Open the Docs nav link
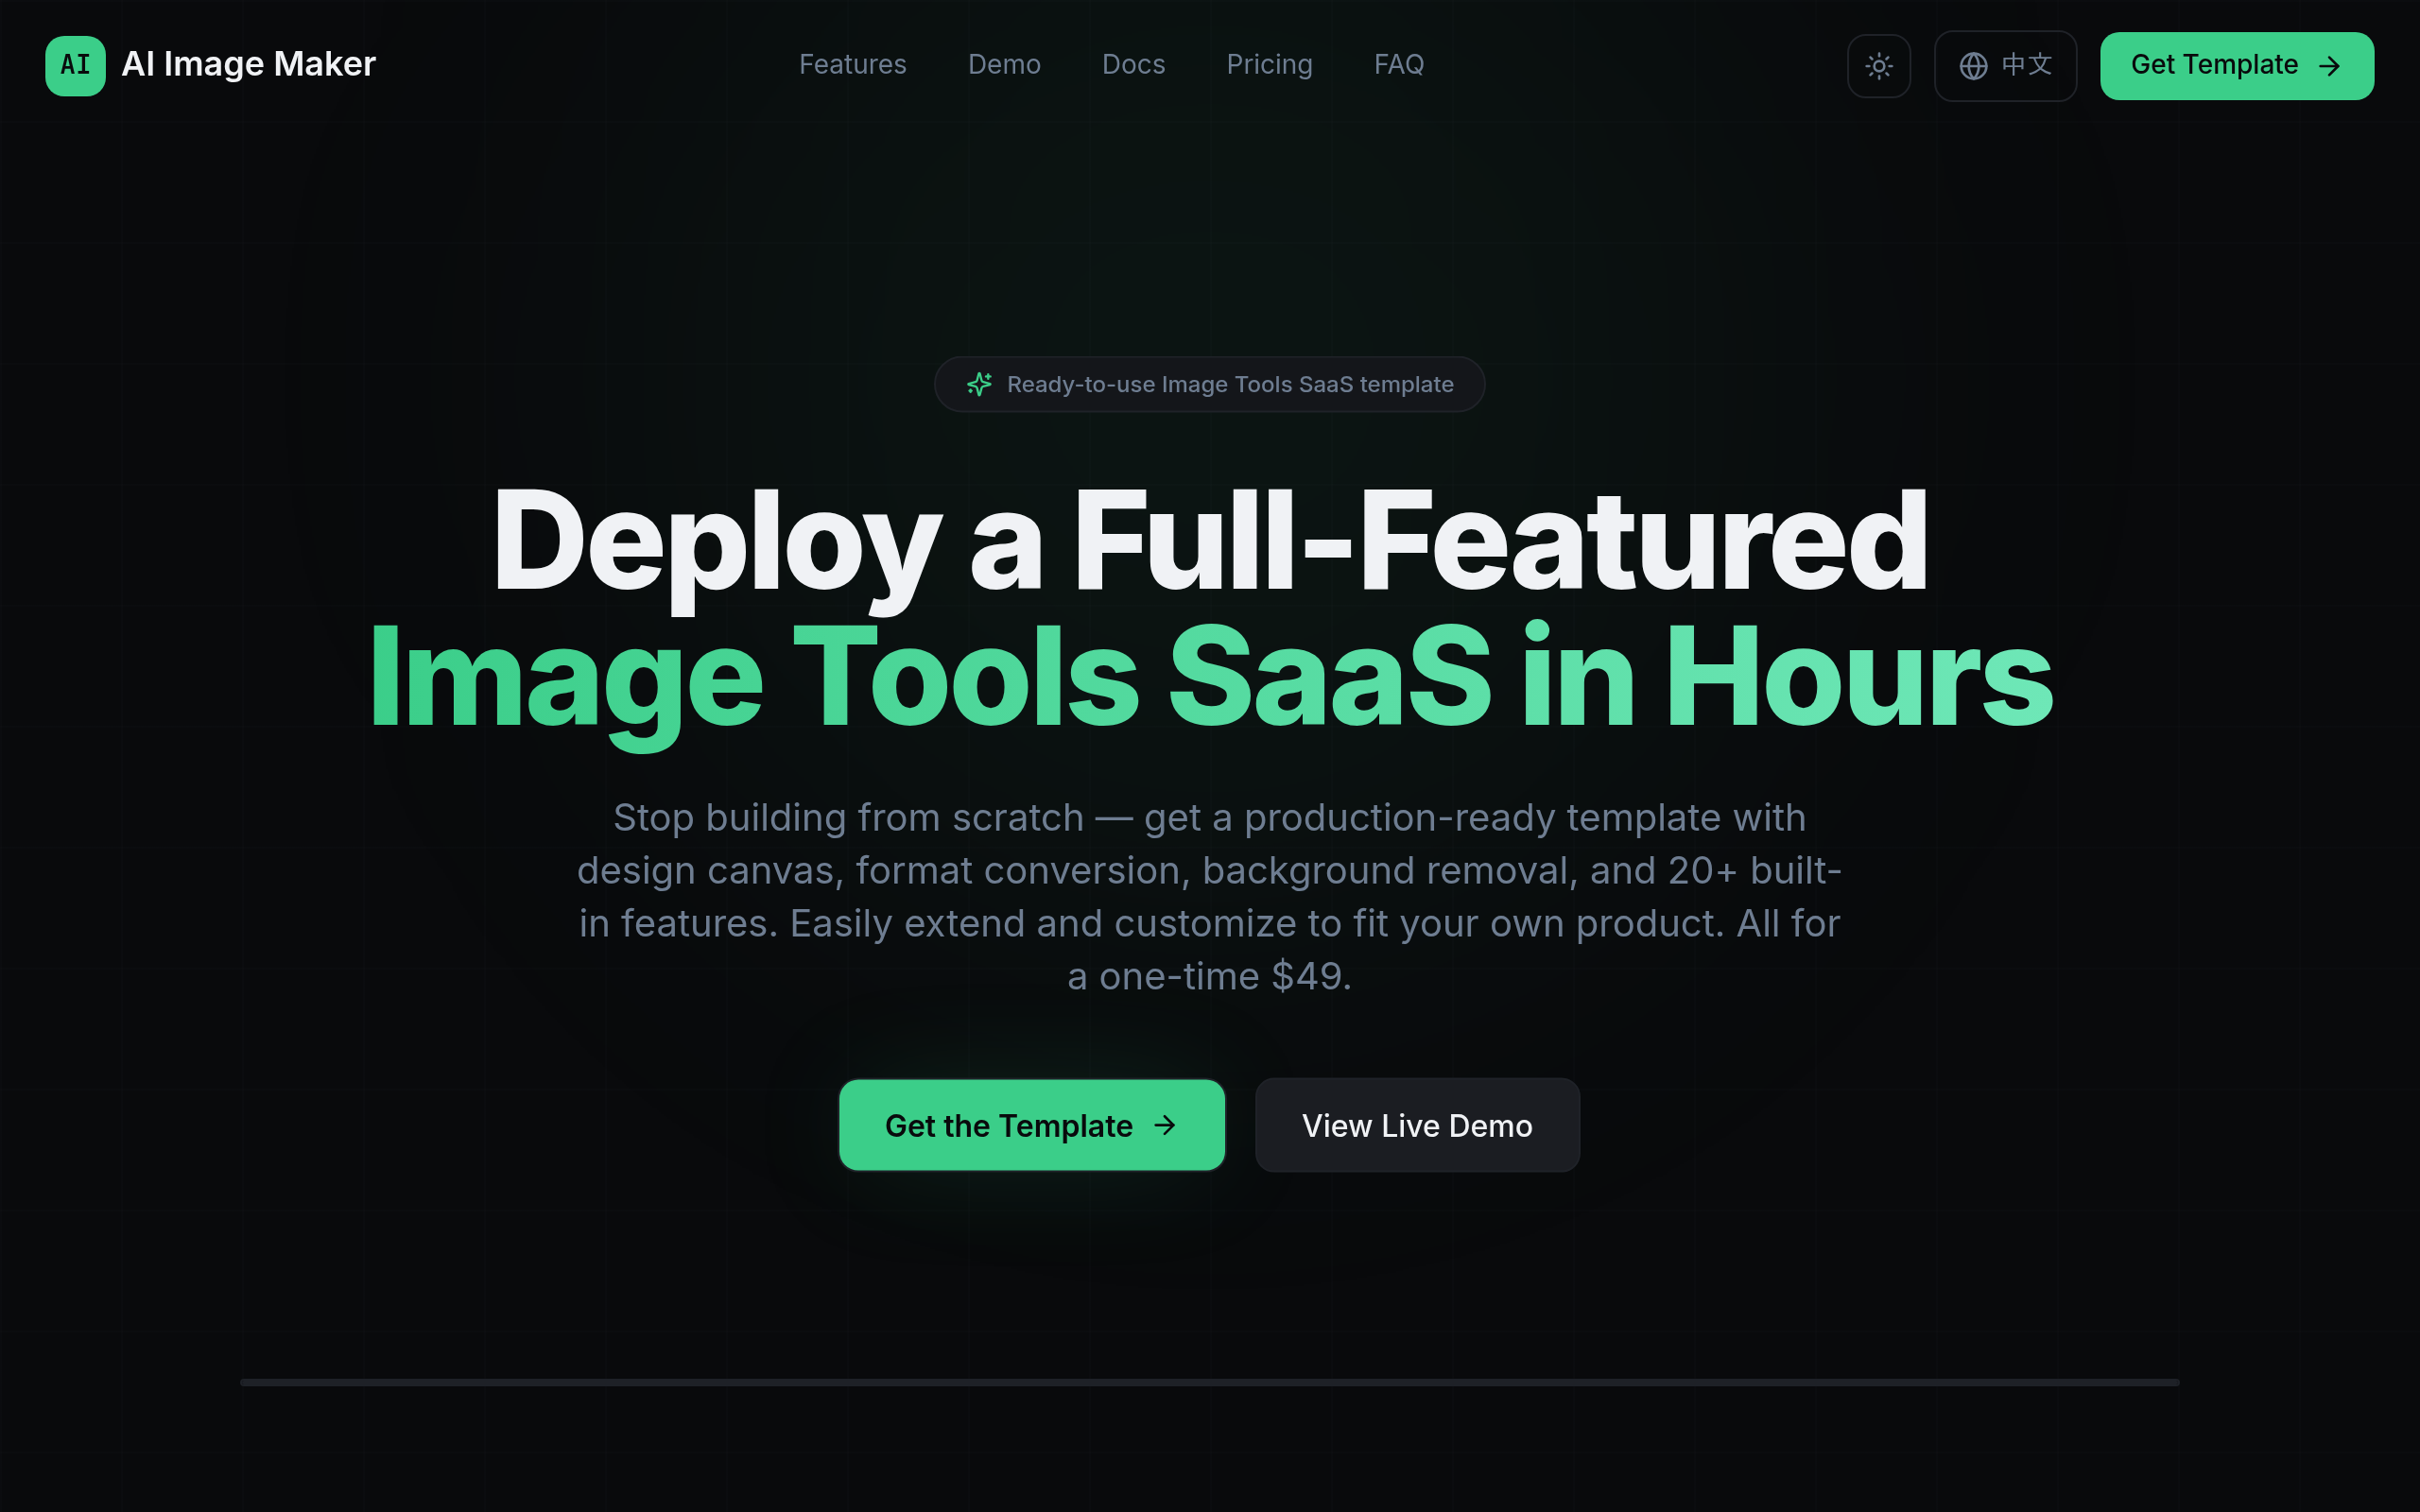Image resolution: width=2420 pixels, height=1512 pixels. coord(1133,65)
